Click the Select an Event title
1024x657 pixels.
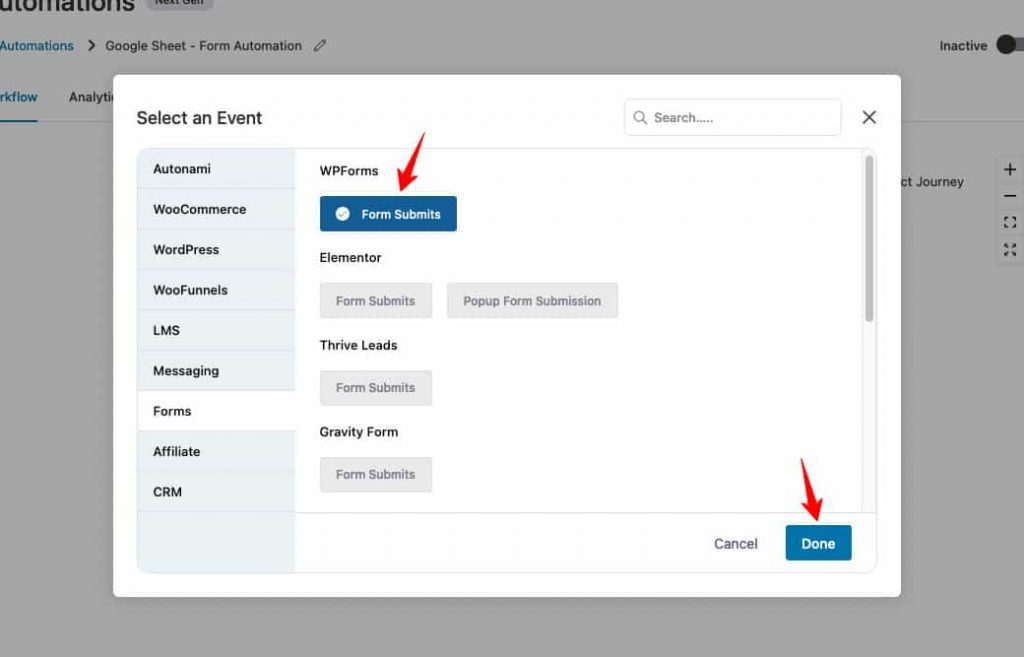click(x=199, y=118)
